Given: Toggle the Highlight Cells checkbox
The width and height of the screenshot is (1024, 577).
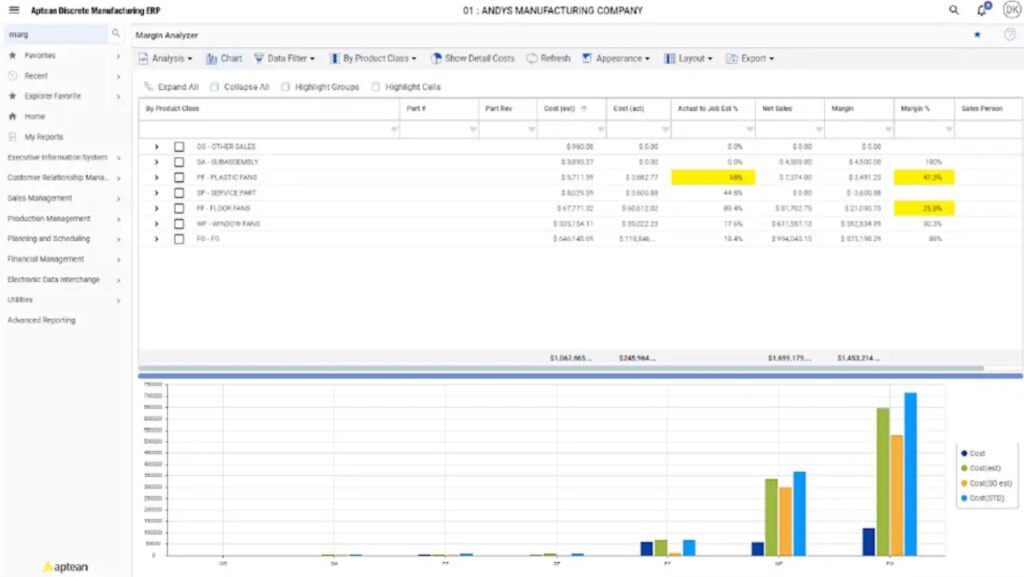Looking at the screenshot, I should tap(376, 87).
